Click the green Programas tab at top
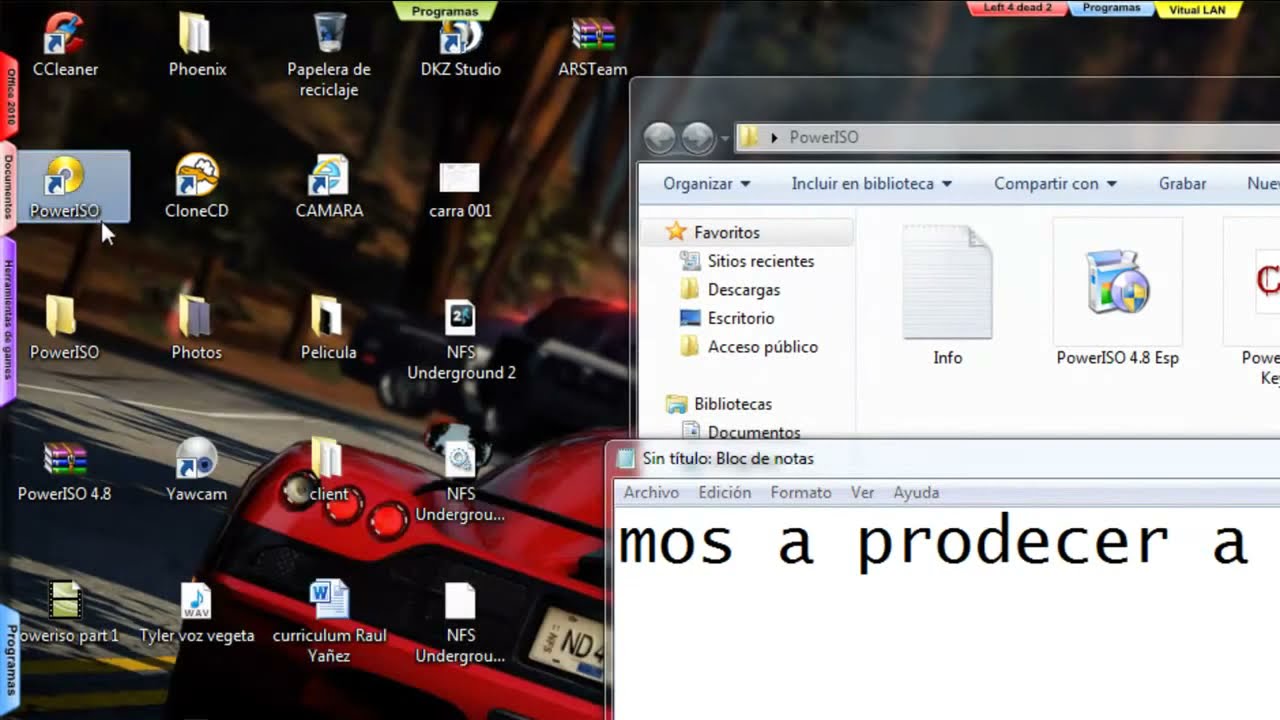The image size is (1280, 720). tap(445, 10)
